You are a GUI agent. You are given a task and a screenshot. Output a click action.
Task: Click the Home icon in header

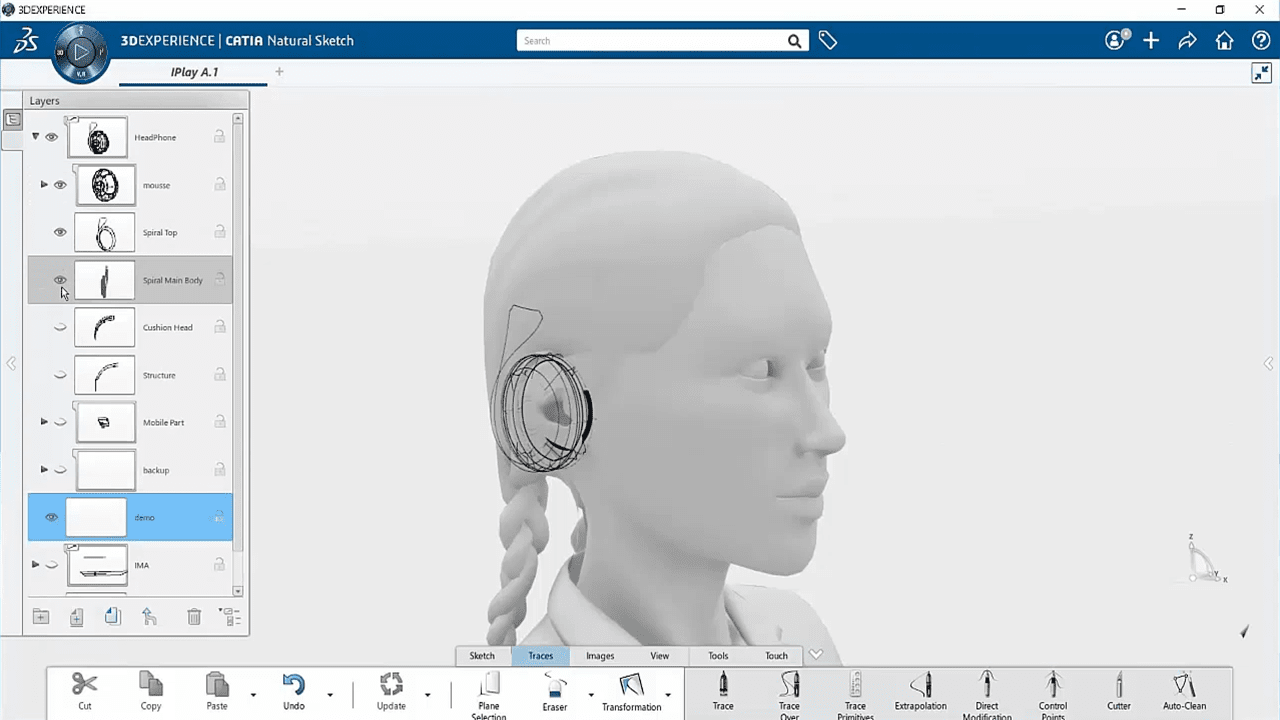(1224, 41)
